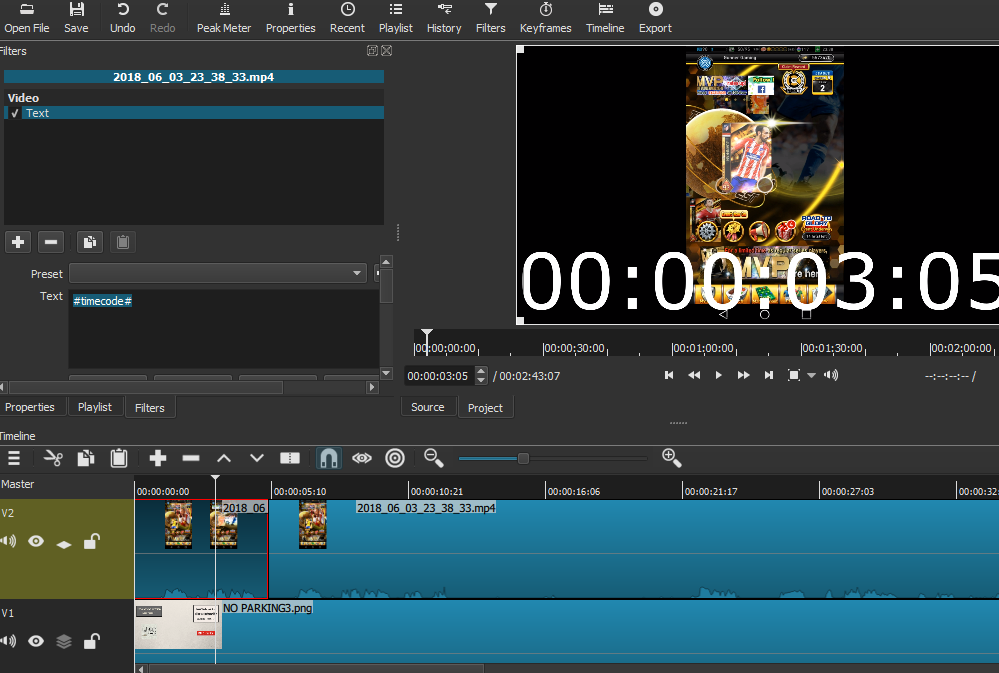Click in the Text field containing #timecode#
The image size is (999, 673).
click(224, 329)
